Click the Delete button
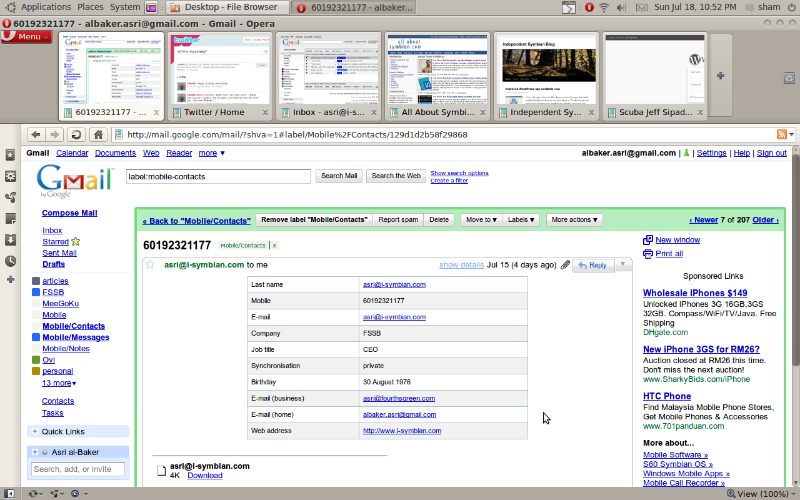This screenshot has width=800, height=500. tap(439, 220)
